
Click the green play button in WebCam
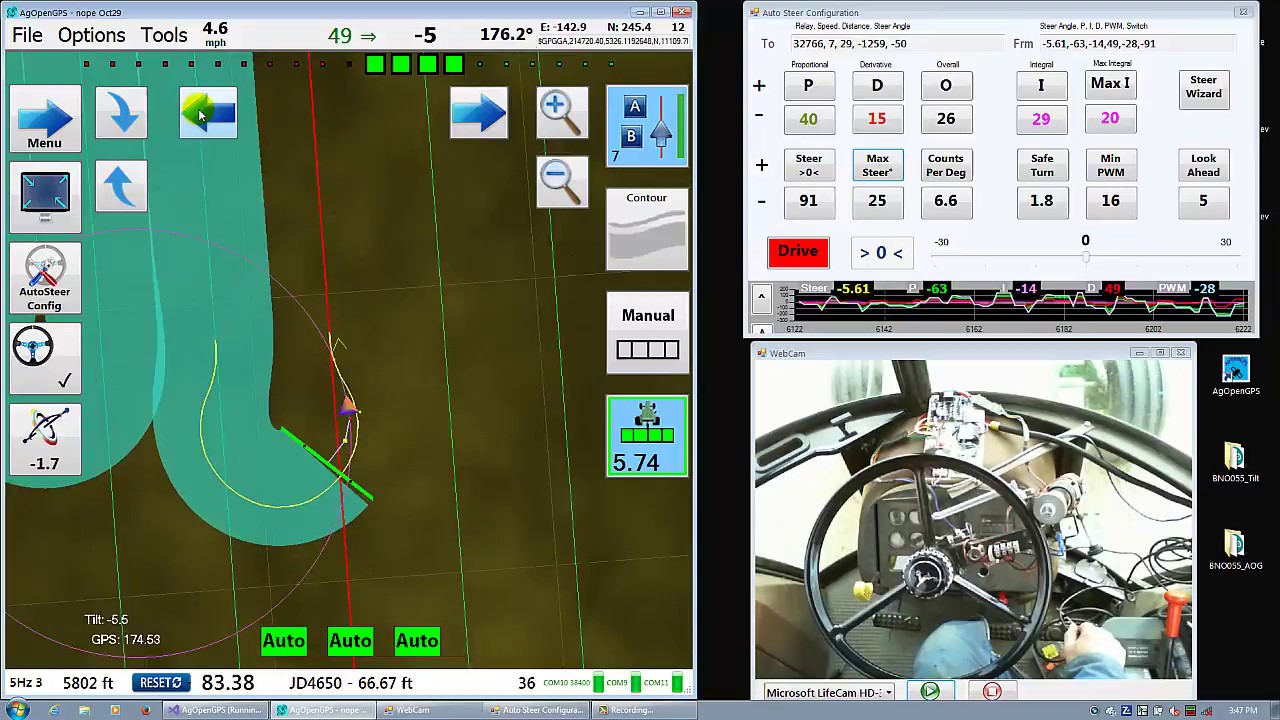pyautogui.click(x=930, y=691)
